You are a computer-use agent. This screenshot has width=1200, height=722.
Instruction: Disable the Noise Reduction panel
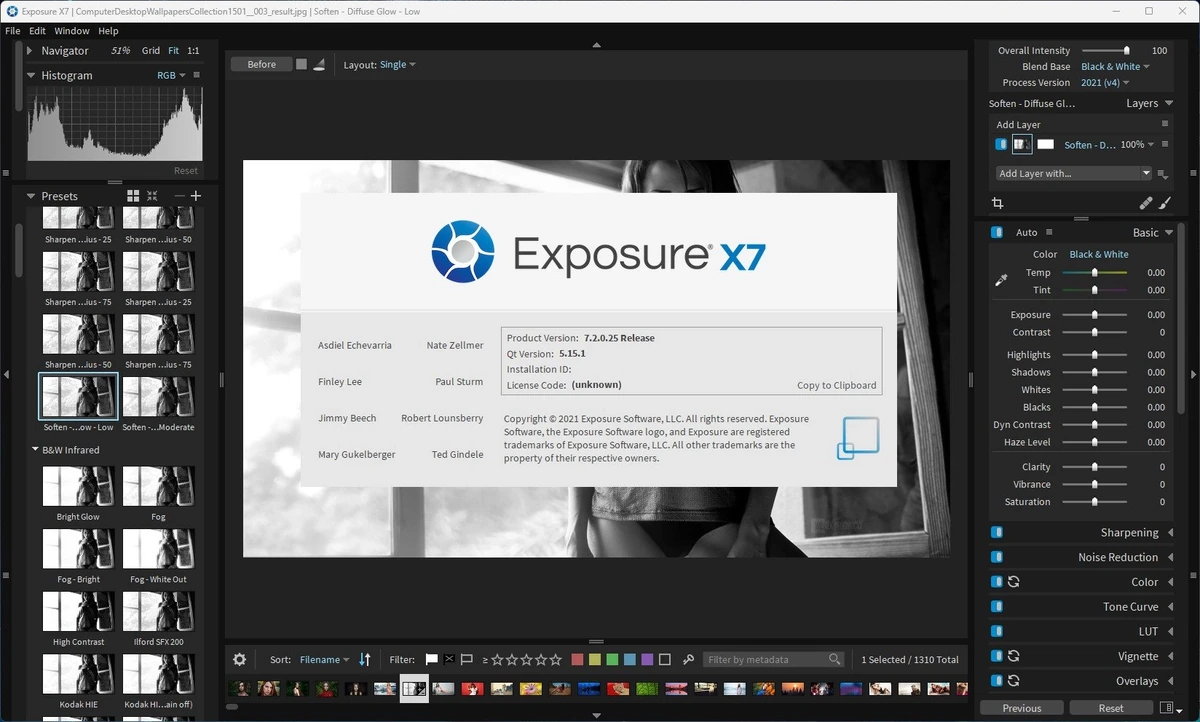997,557
